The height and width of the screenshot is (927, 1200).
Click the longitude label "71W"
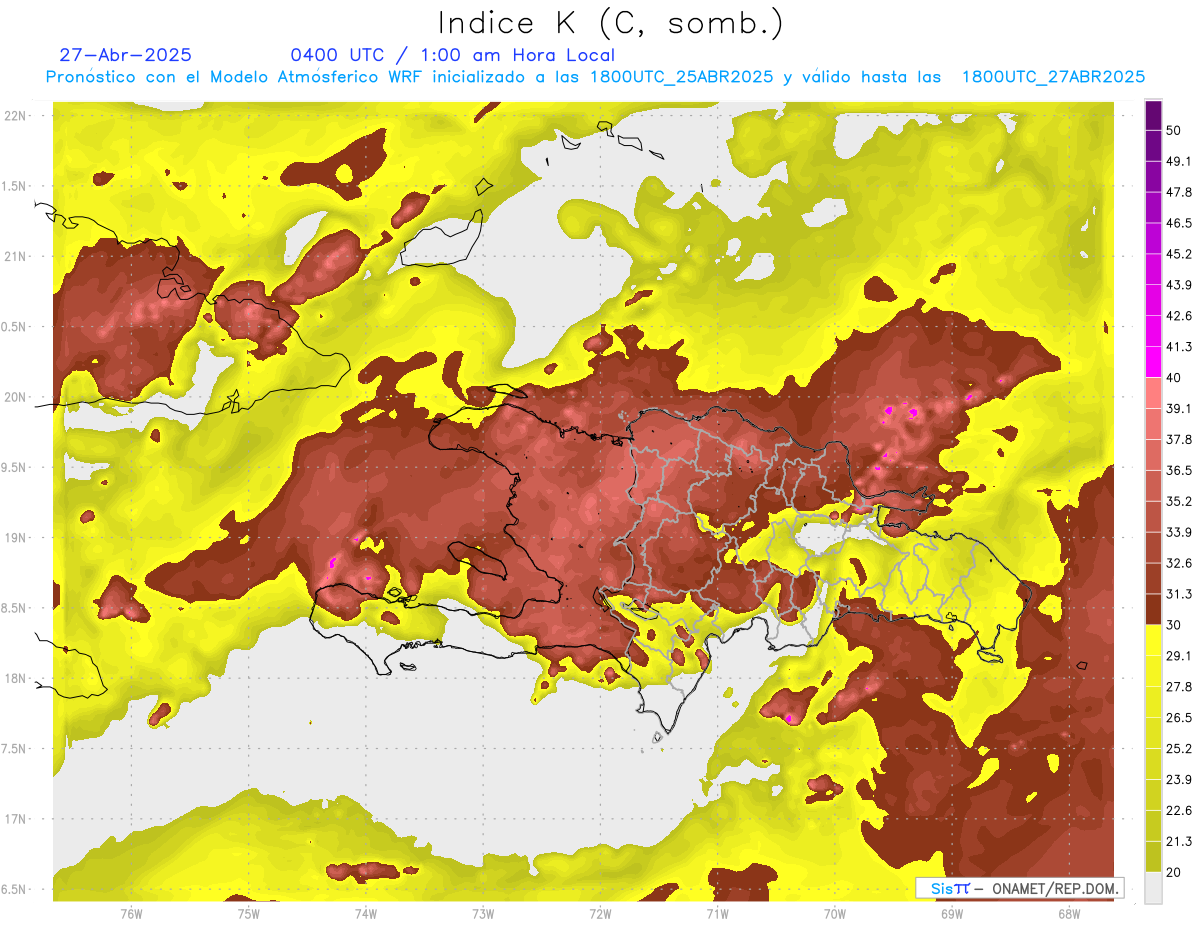click(717, 914)
